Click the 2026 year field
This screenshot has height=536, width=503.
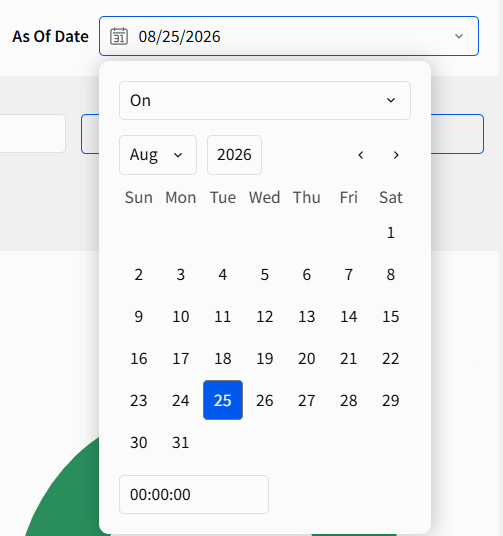234,155
